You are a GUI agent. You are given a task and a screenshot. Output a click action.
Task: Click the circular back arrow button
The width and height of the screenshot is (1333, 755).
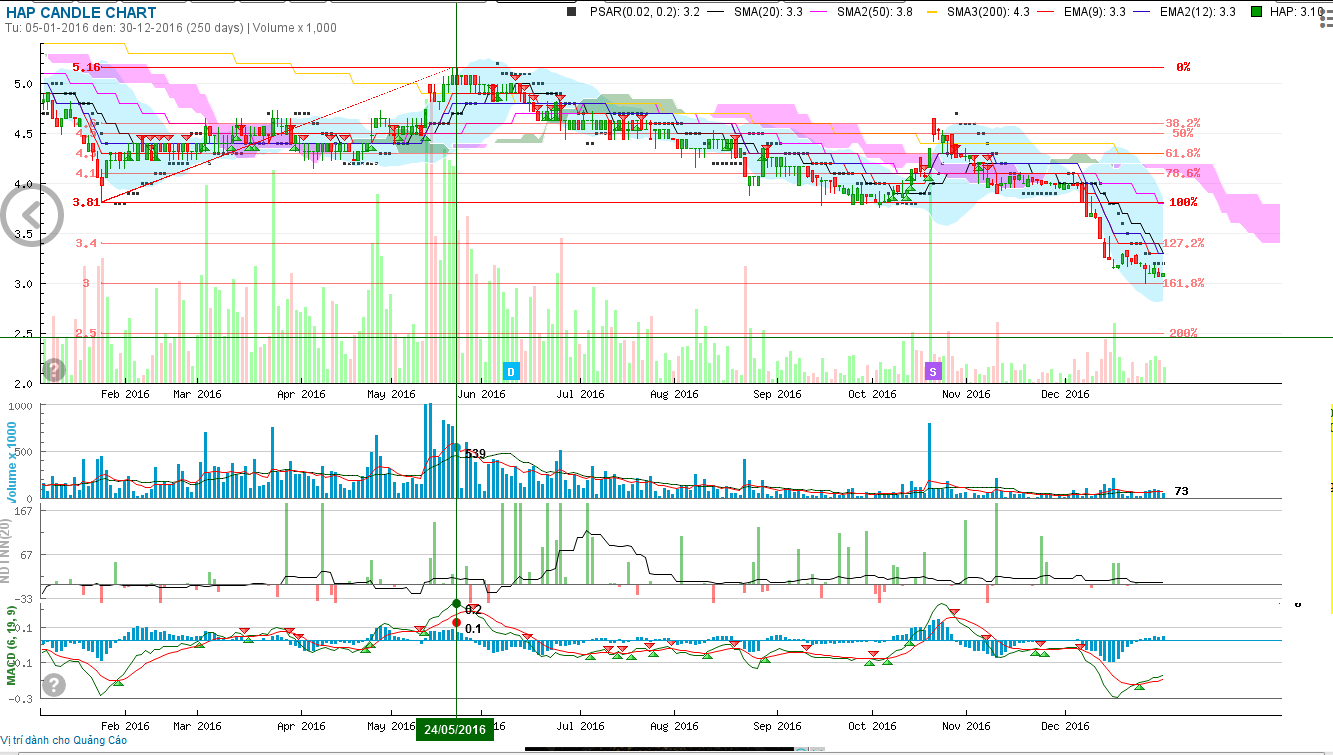click(30, 214)
